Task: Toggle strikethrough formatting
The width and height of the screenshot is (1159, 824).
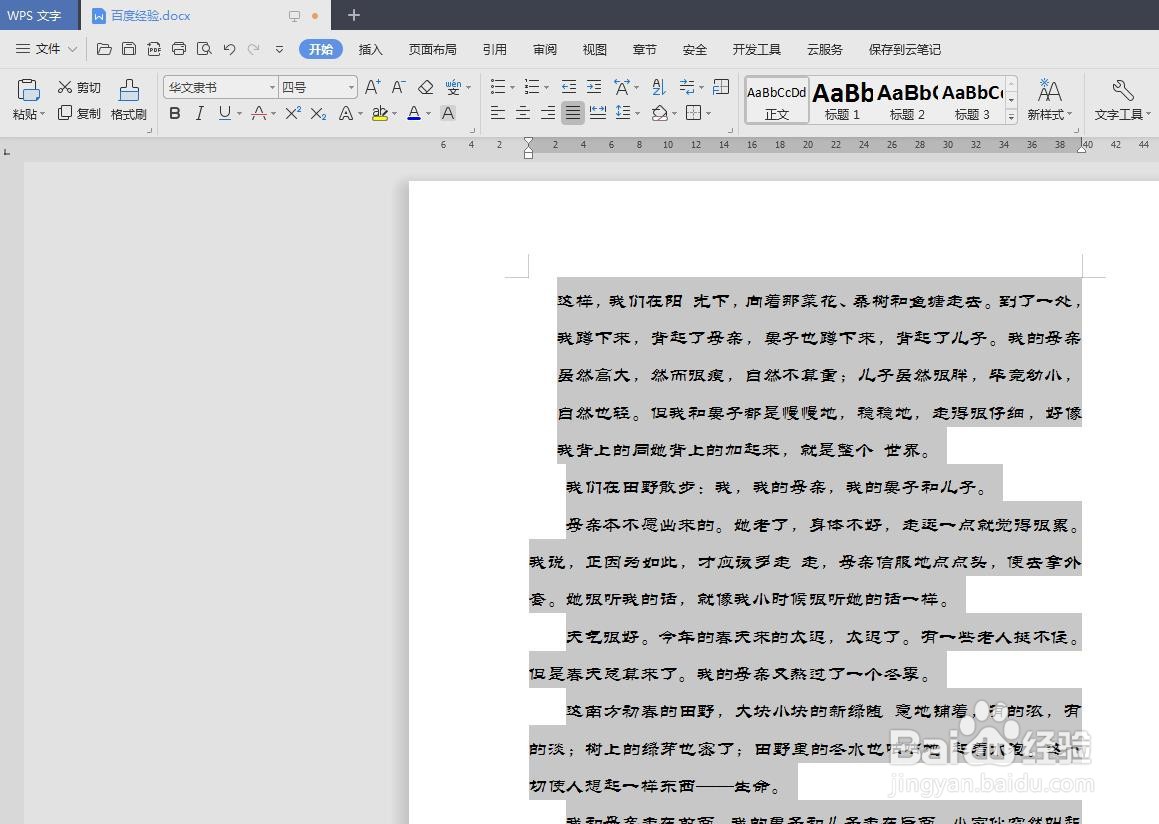Action: (x=259, y=113)
